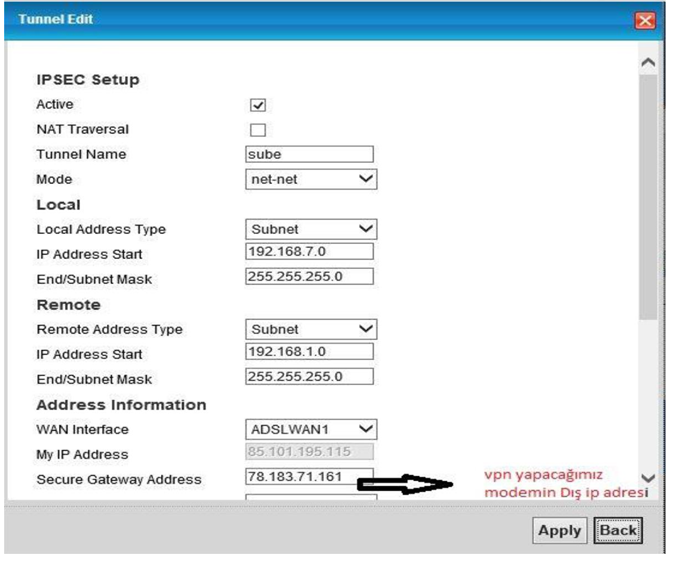
Task: Click the IPSEC Setup heading
Action: pyautogui.click(x=88, y=80)
